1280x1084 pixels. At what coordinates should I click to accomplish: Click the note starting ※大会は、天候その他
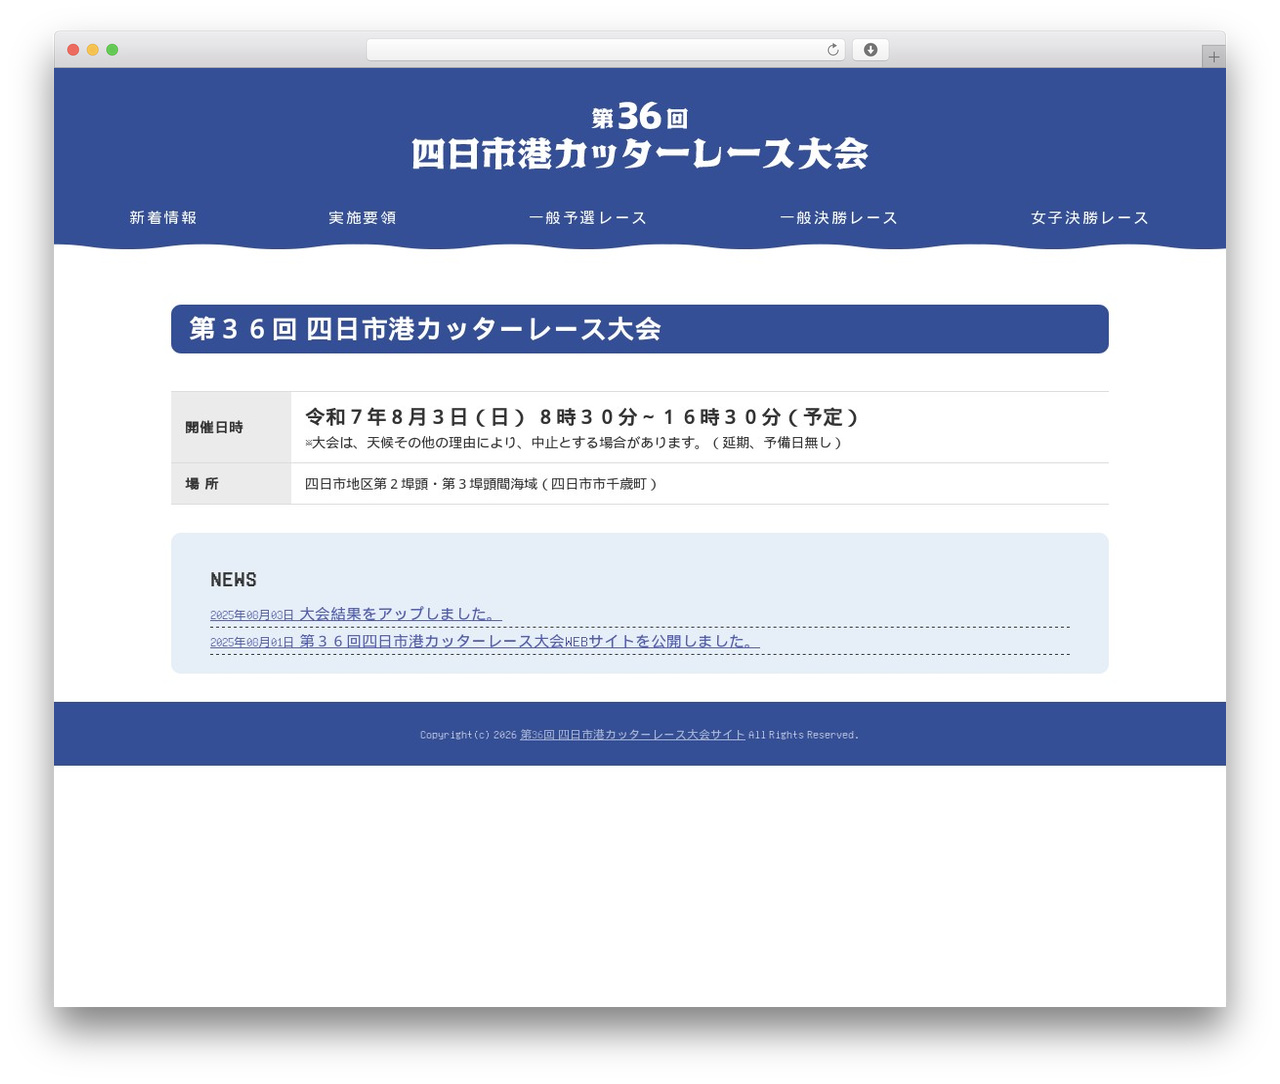(x=574, y=443)
